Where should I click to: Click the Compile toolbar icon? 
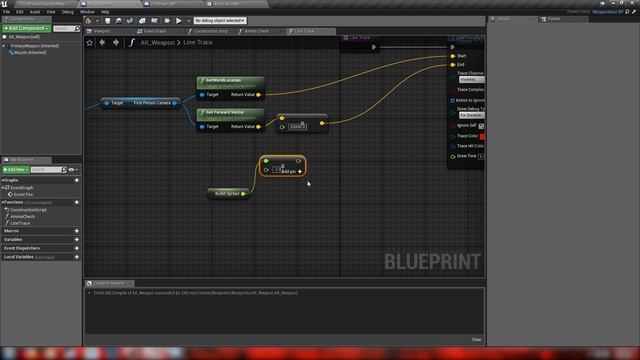pyautogui.click(x=89, y=20)
